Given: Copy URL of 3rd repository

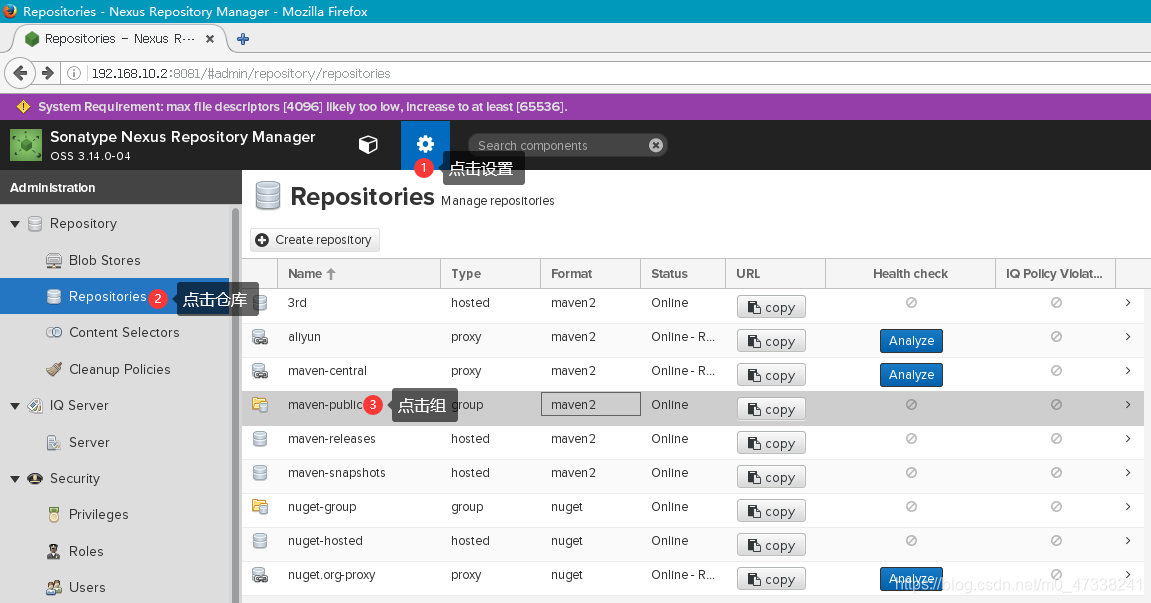Looking at the screenshot, I should (771, 307).
